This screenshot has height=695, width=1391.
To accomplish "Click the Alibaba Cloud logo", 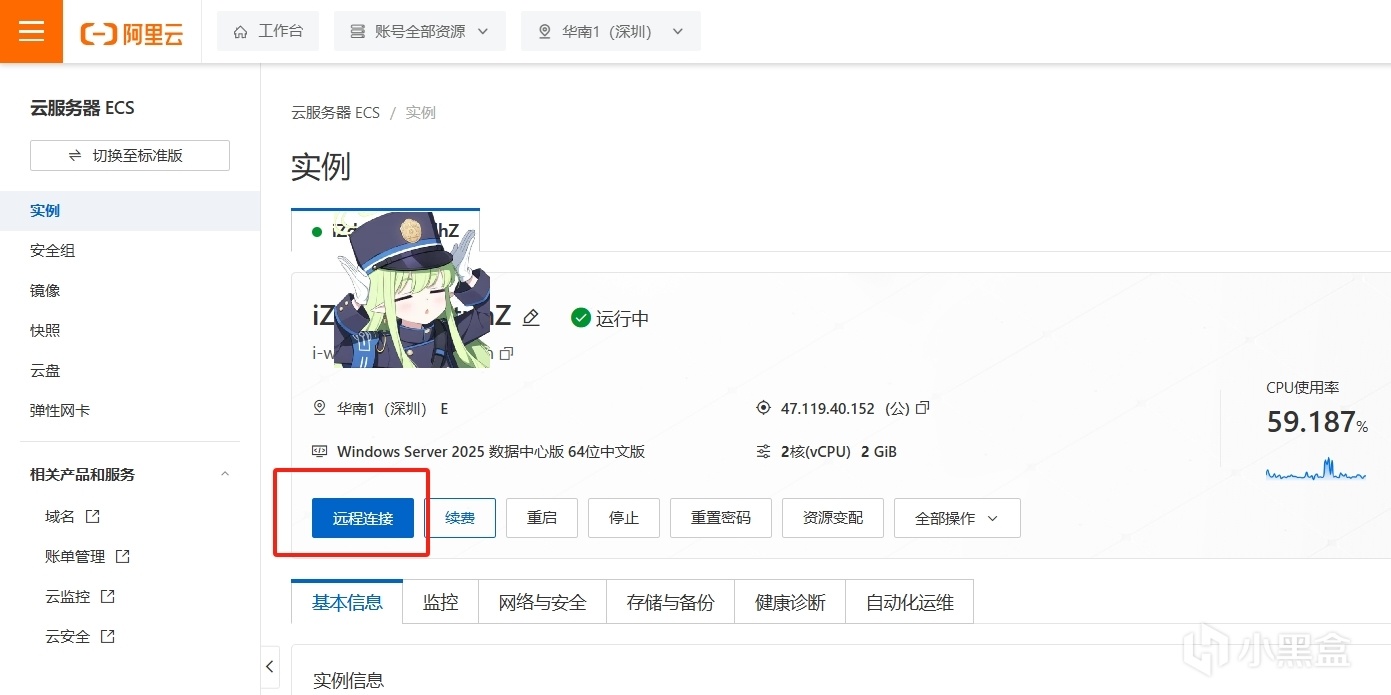I will pyautogui.click(x=132, y=32).
